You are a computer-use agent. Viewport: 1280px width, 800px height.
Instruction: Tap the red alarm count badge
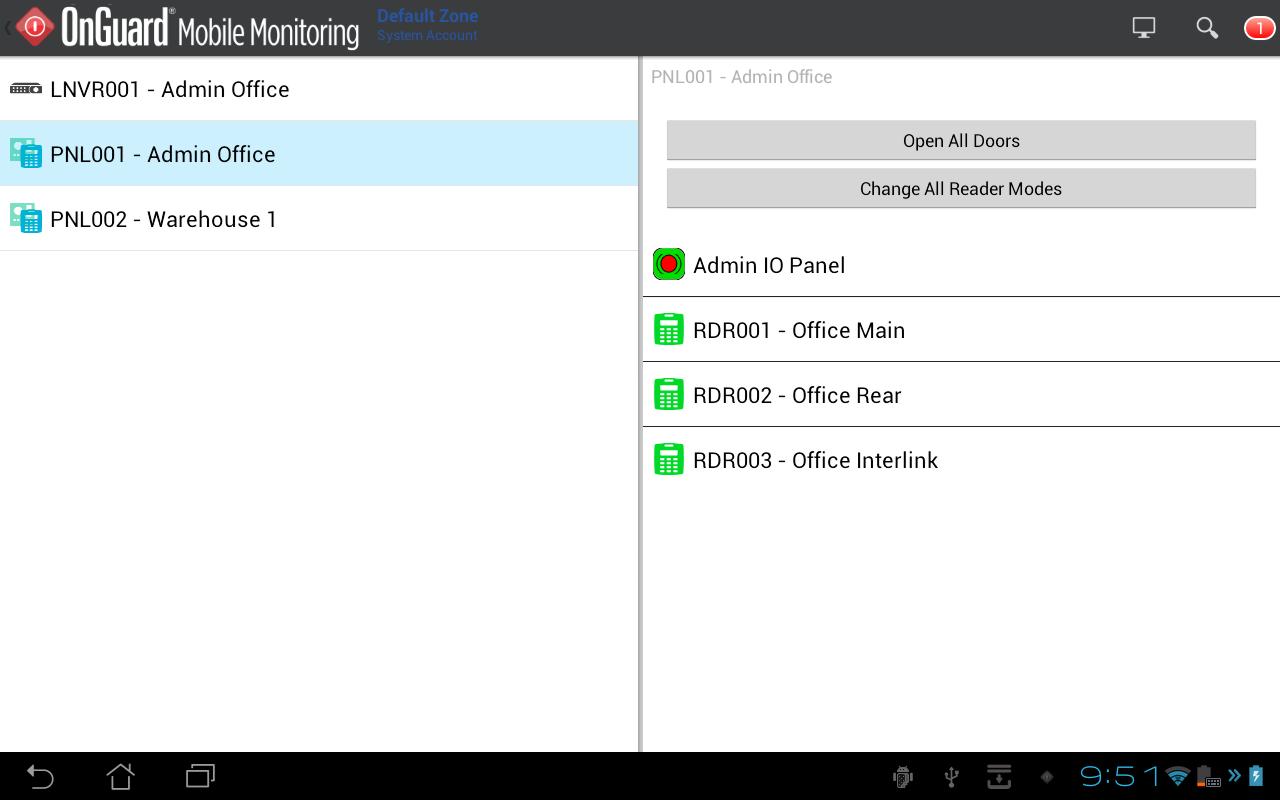click(1259, 27)
